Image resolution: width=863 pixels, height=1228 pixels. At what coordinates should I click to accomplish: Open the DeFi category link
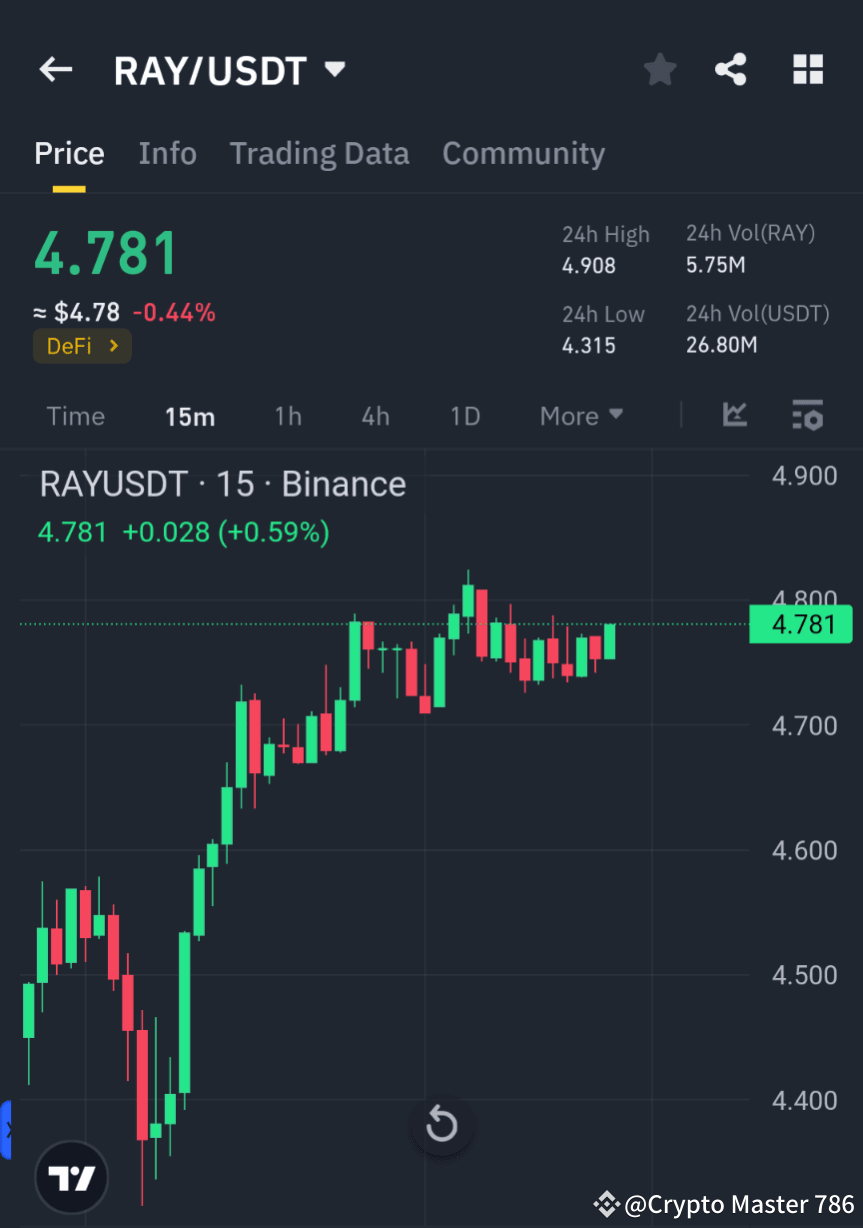click(x=82, y=345)
